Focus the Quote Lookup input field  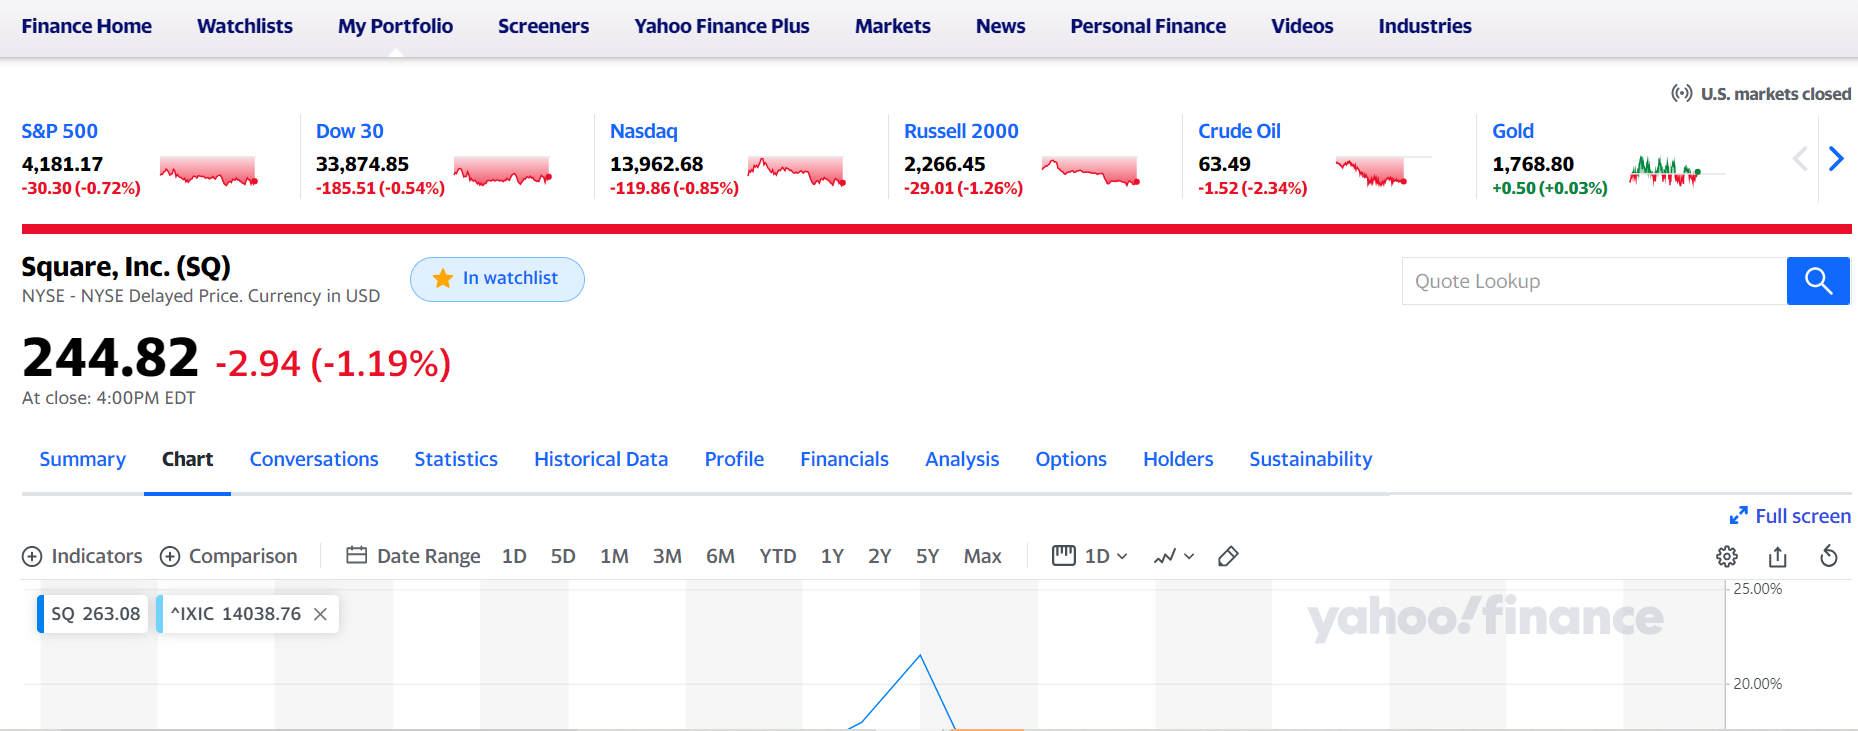coord(1594,281)
